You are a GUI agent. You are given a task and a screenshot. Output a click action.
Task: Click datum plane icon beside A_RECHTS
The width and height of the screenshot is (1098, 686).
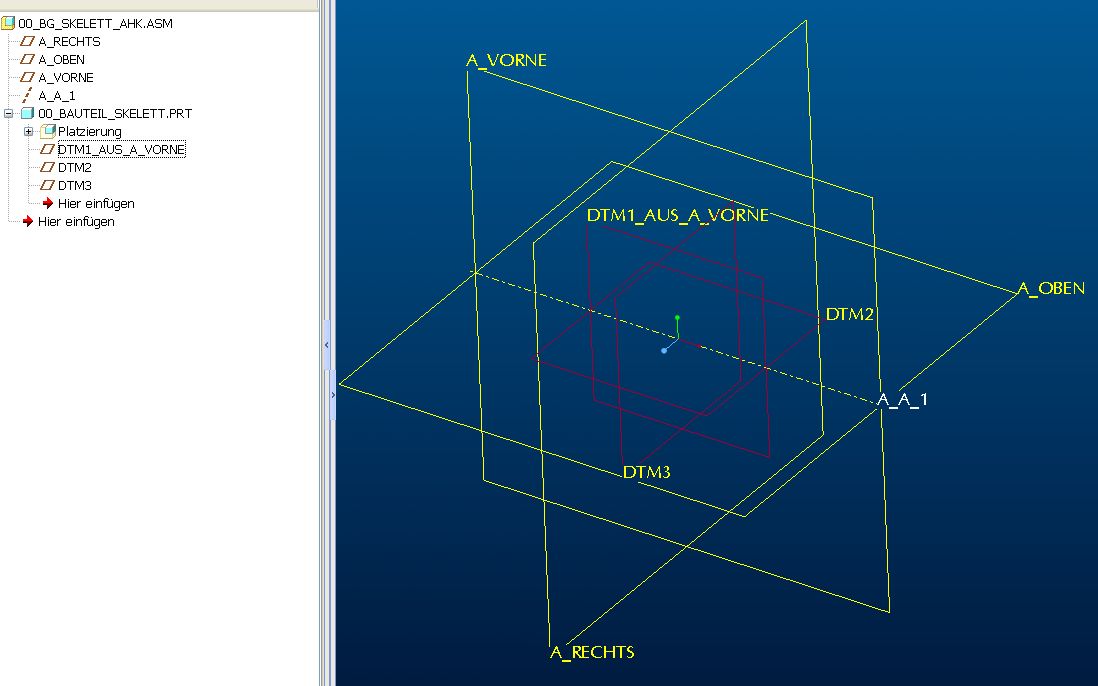coord(27,41)
